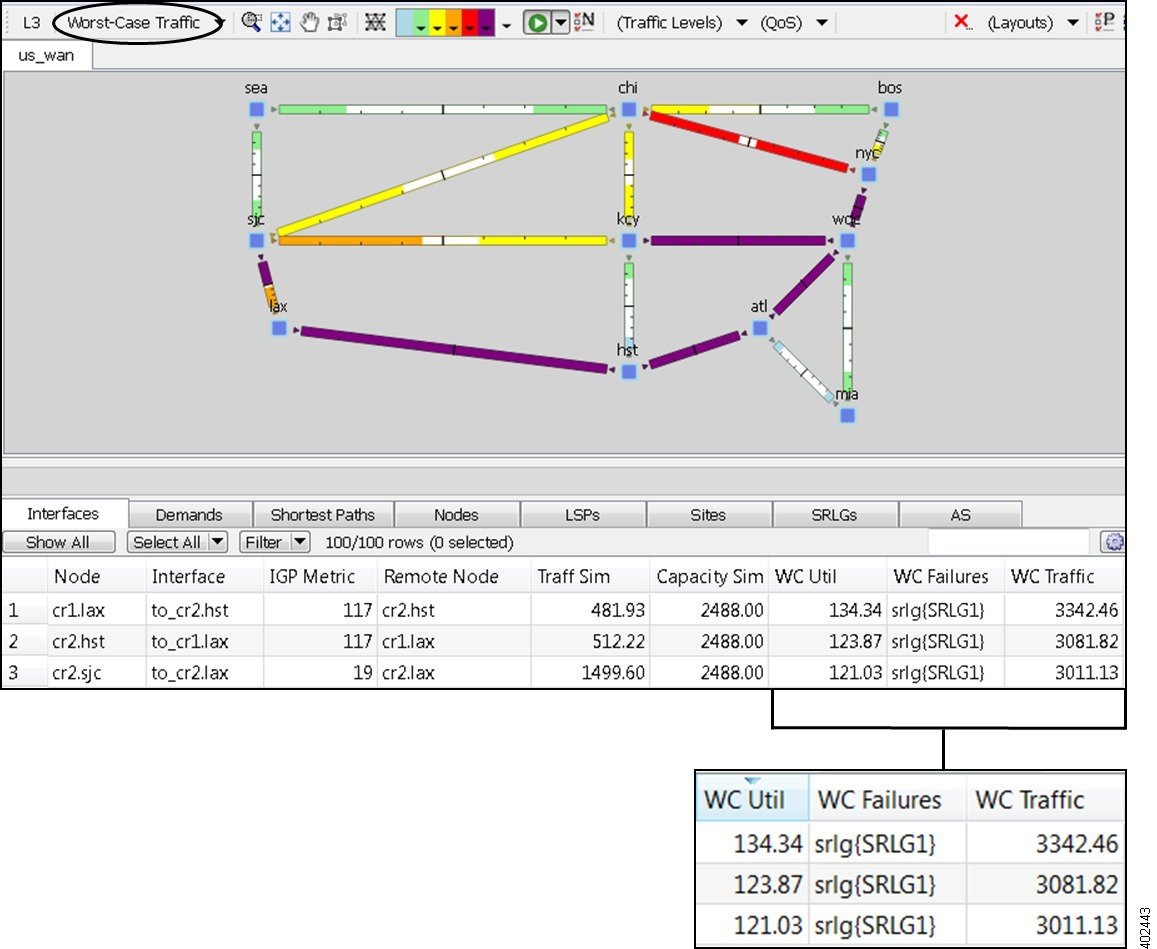The height and width of the screenshot is (949, 1157).
Task: Click the sjc node icon
Action: [257, 241]
